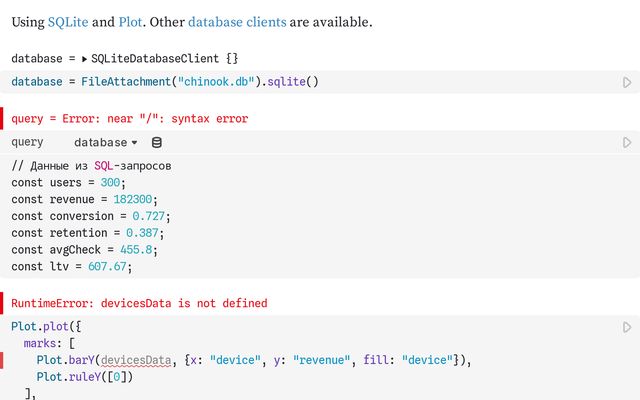640x400 pixels.
Task: Run the FileAttachment chinook.db cell
Action: click(627, 82)
